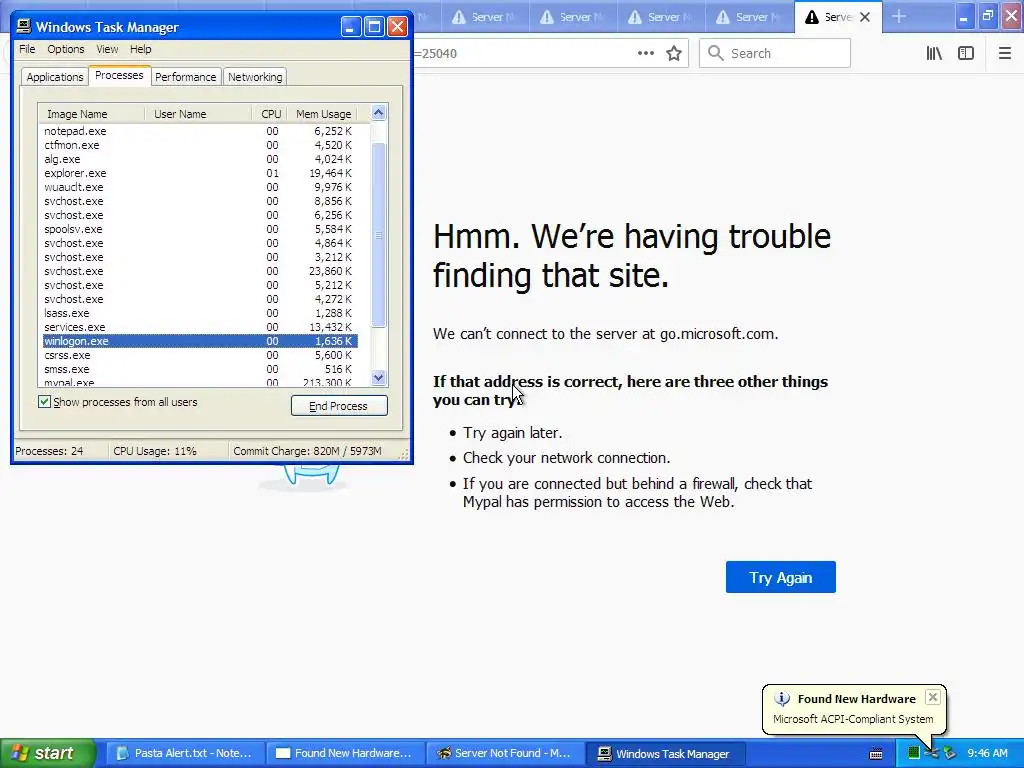Click the process list scrollbar thumb
1024x768 pixels.
pos(379,235)
